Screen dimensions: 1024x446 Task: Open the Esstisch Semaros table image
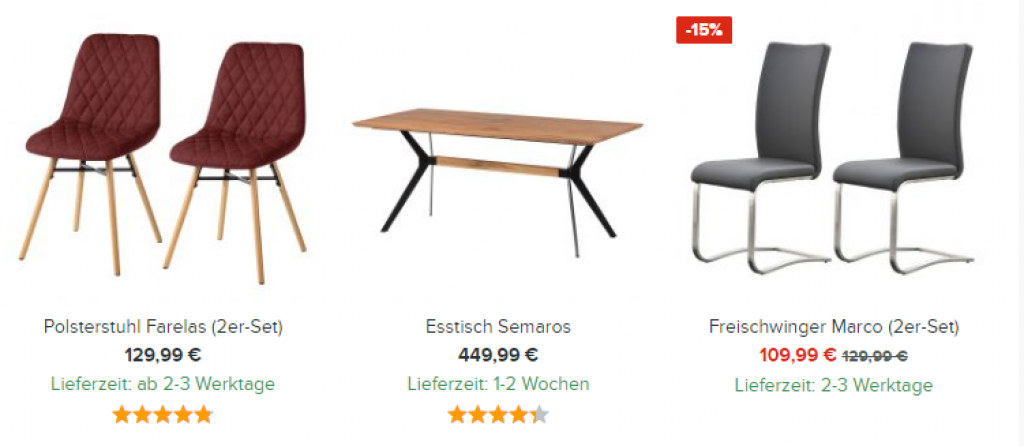498,181
